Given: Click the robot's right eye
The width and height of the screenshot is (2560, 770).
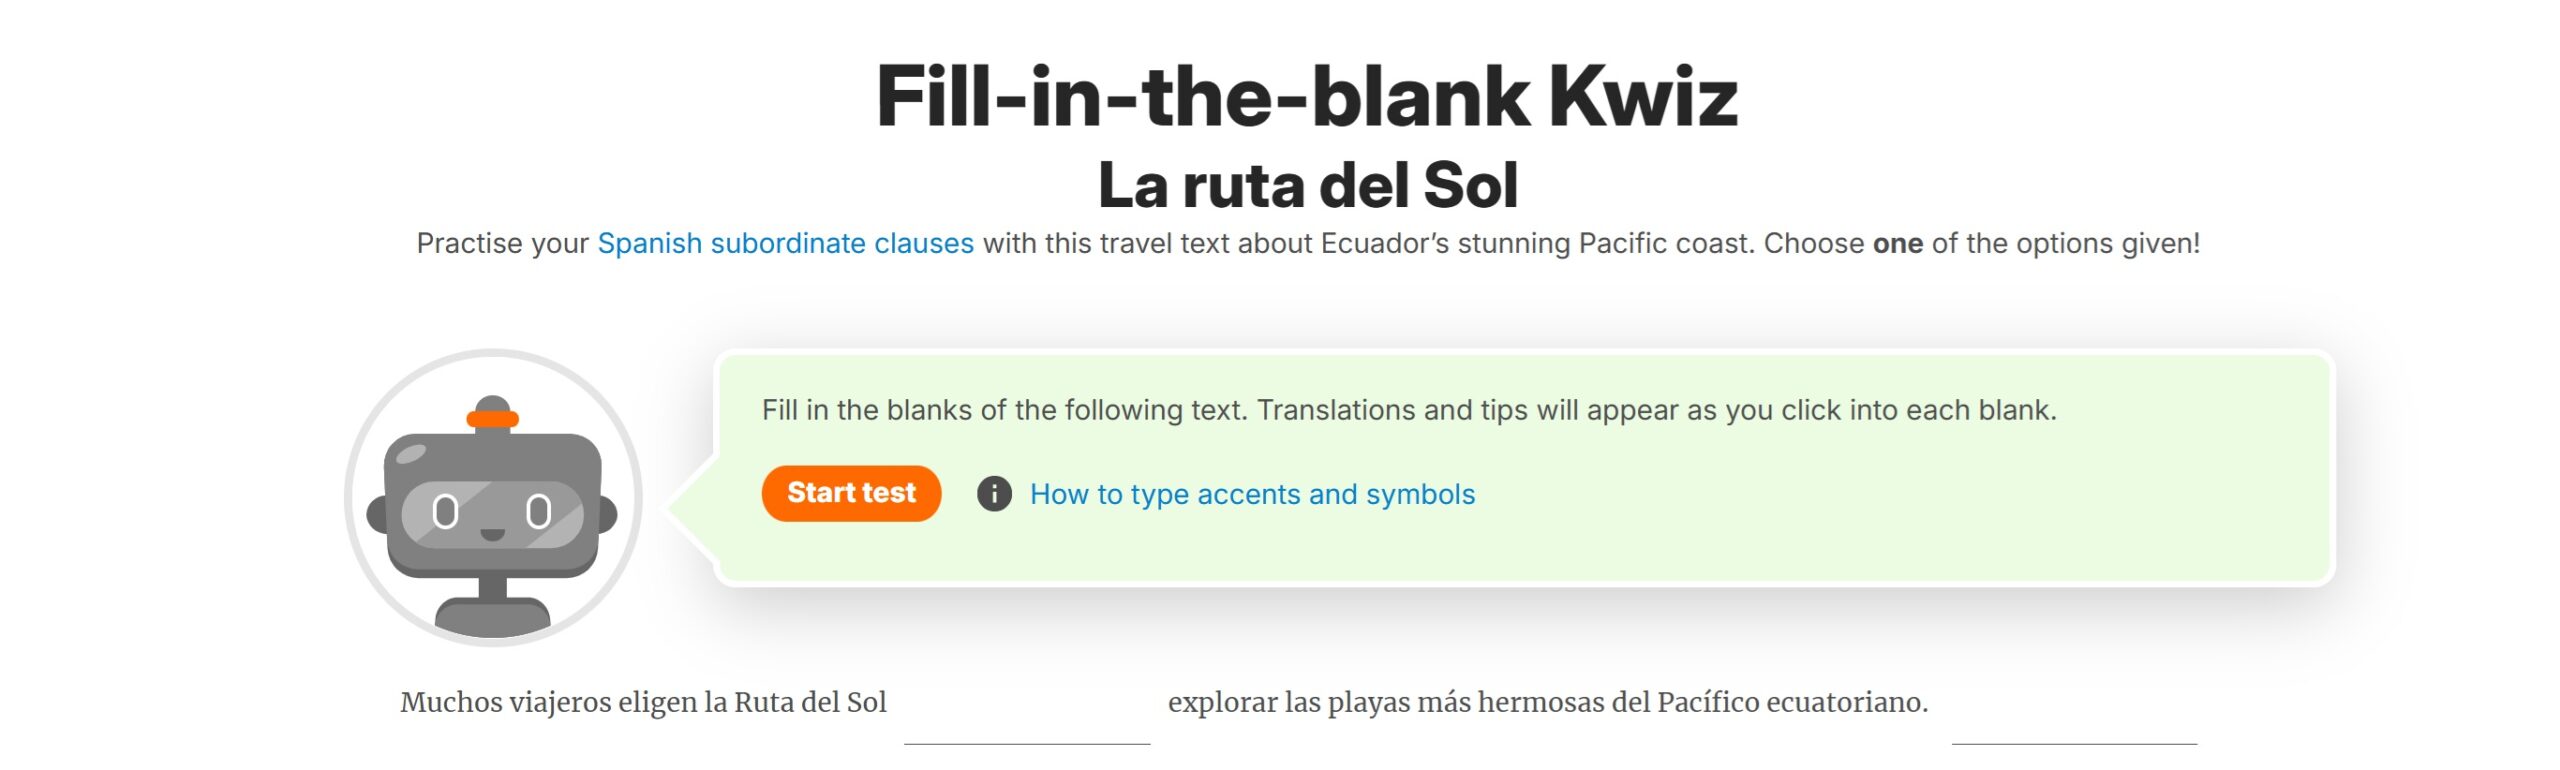Looking at the screenshot, I should [x=539, y=512].
